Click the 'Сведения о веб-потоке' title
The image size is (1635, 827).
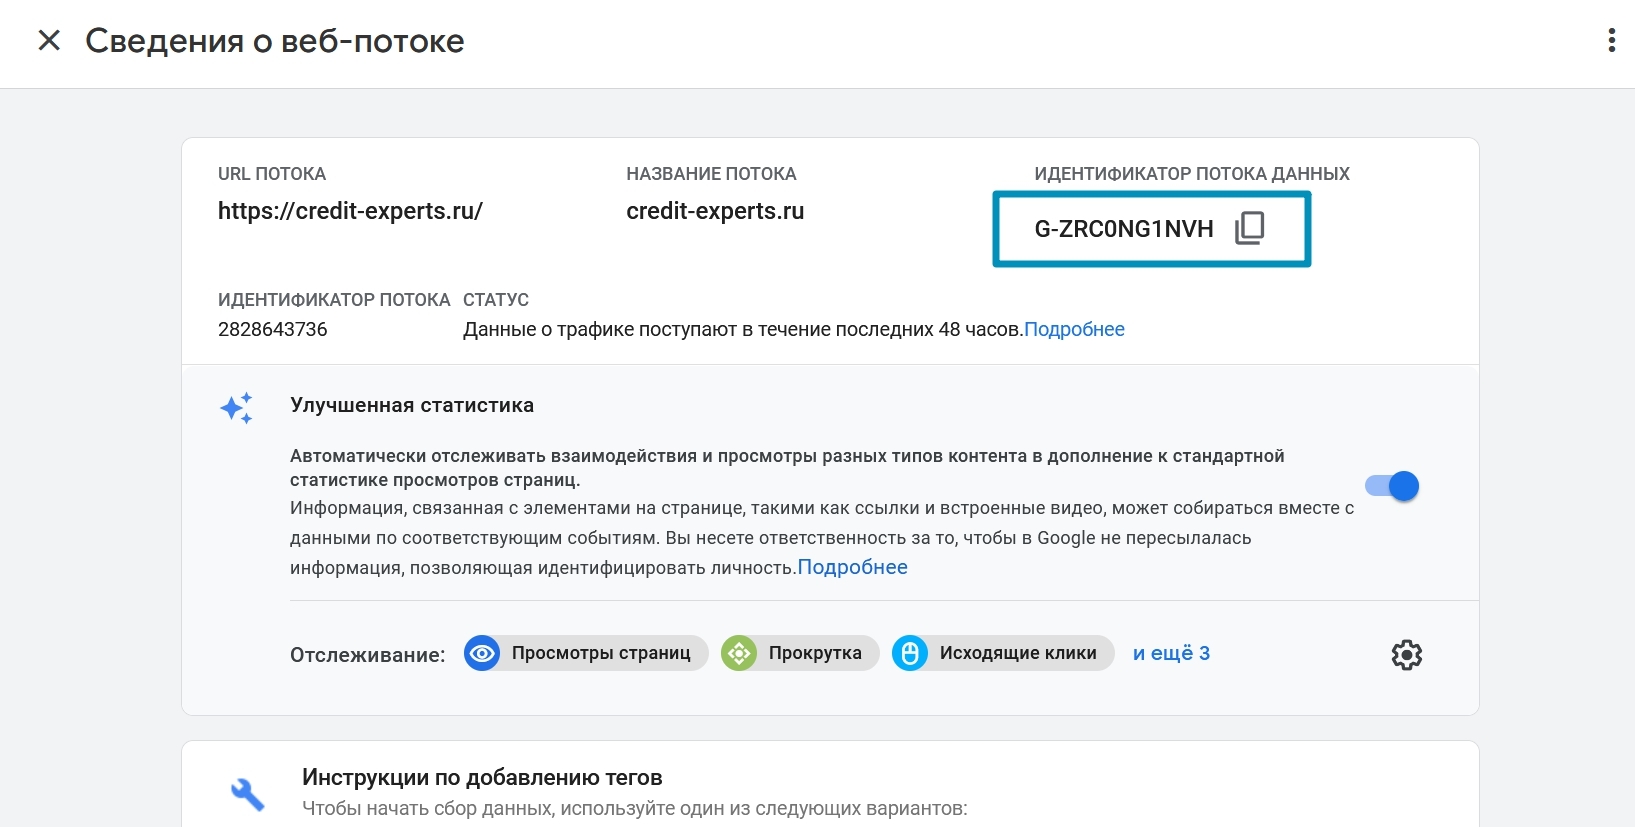[275, 41]
